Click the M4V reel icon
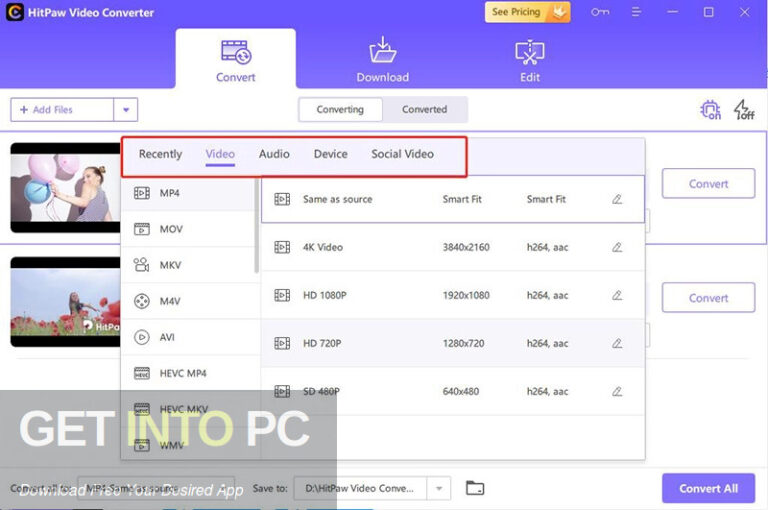 coord(142,301)
